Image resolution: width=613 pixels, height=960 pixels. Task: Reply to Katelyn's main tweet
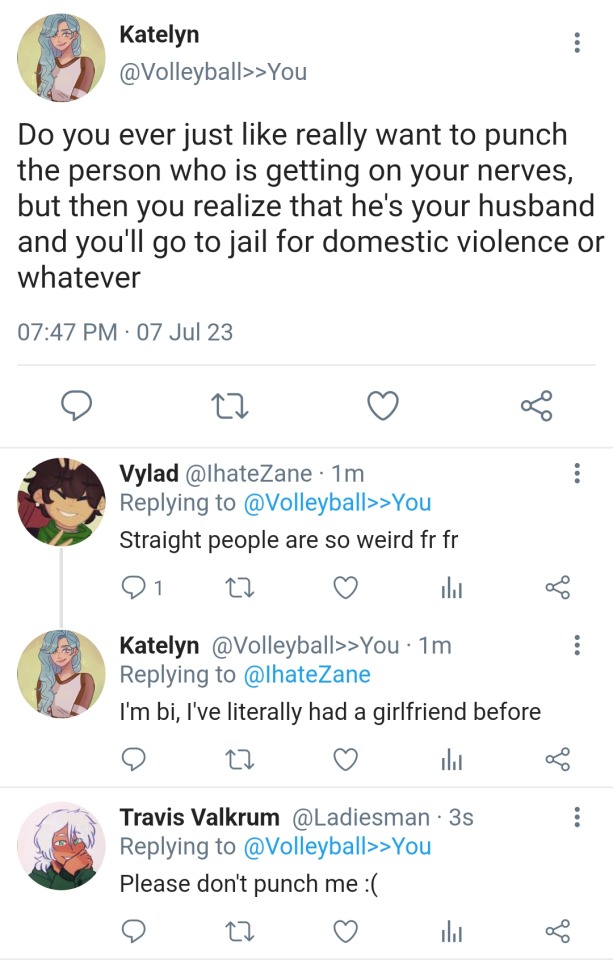pos(77,406)
